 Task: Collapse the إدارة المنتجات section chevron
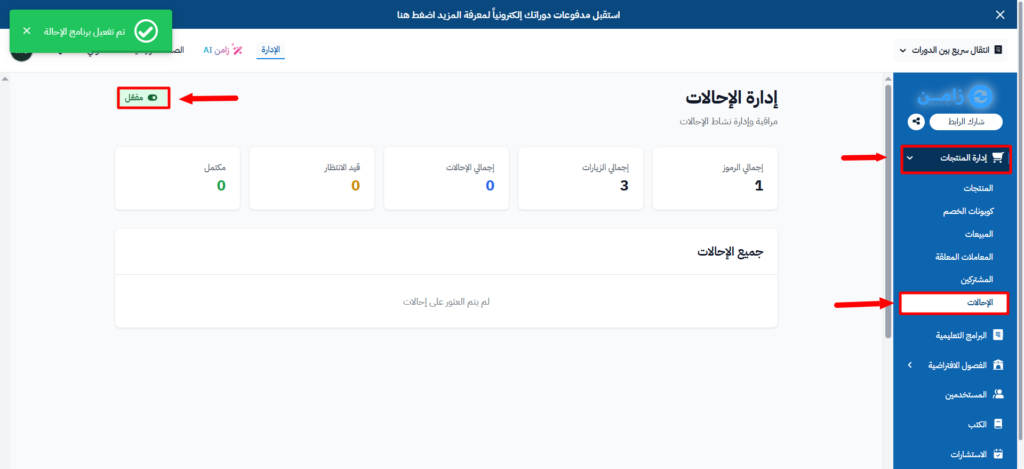[908, 158]
